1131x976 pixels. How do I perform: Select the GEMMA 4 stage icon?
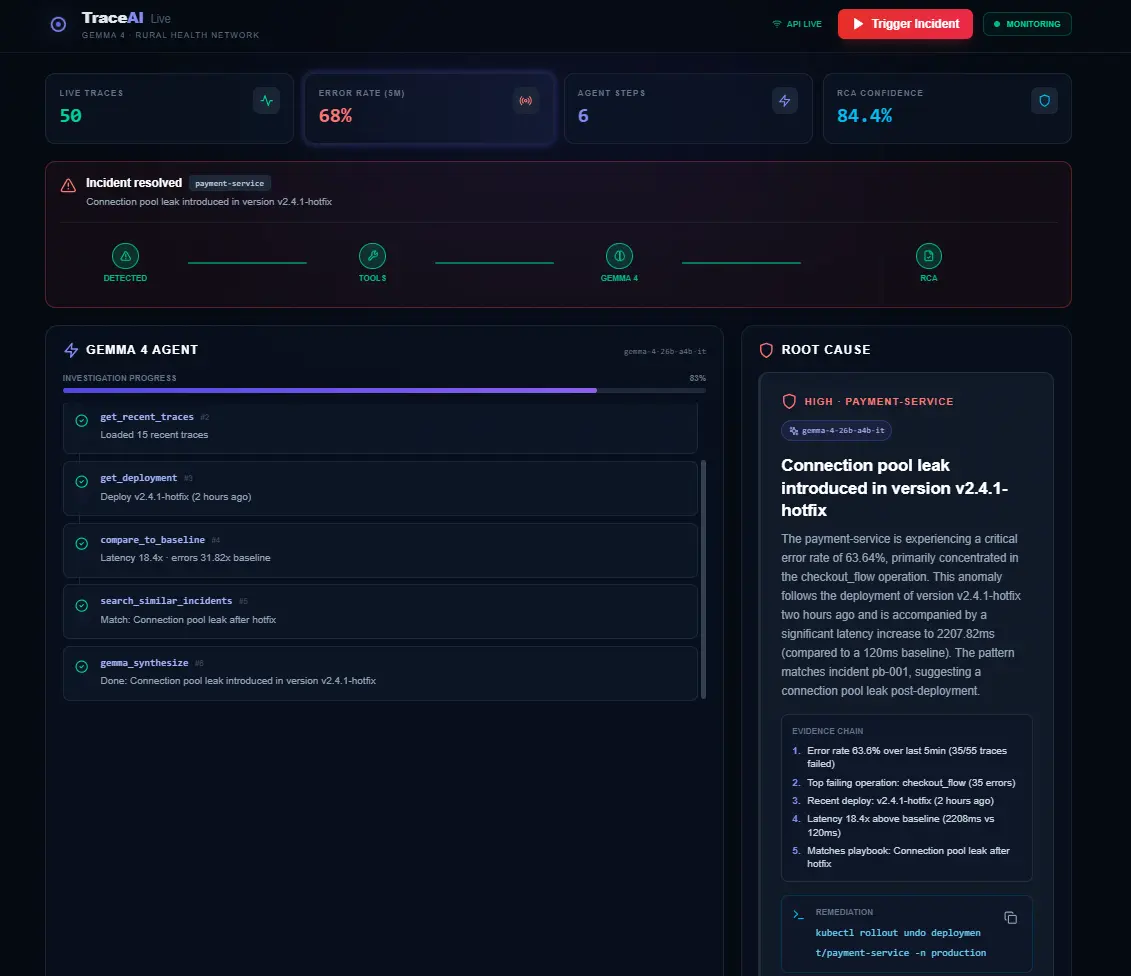point(620,256)
